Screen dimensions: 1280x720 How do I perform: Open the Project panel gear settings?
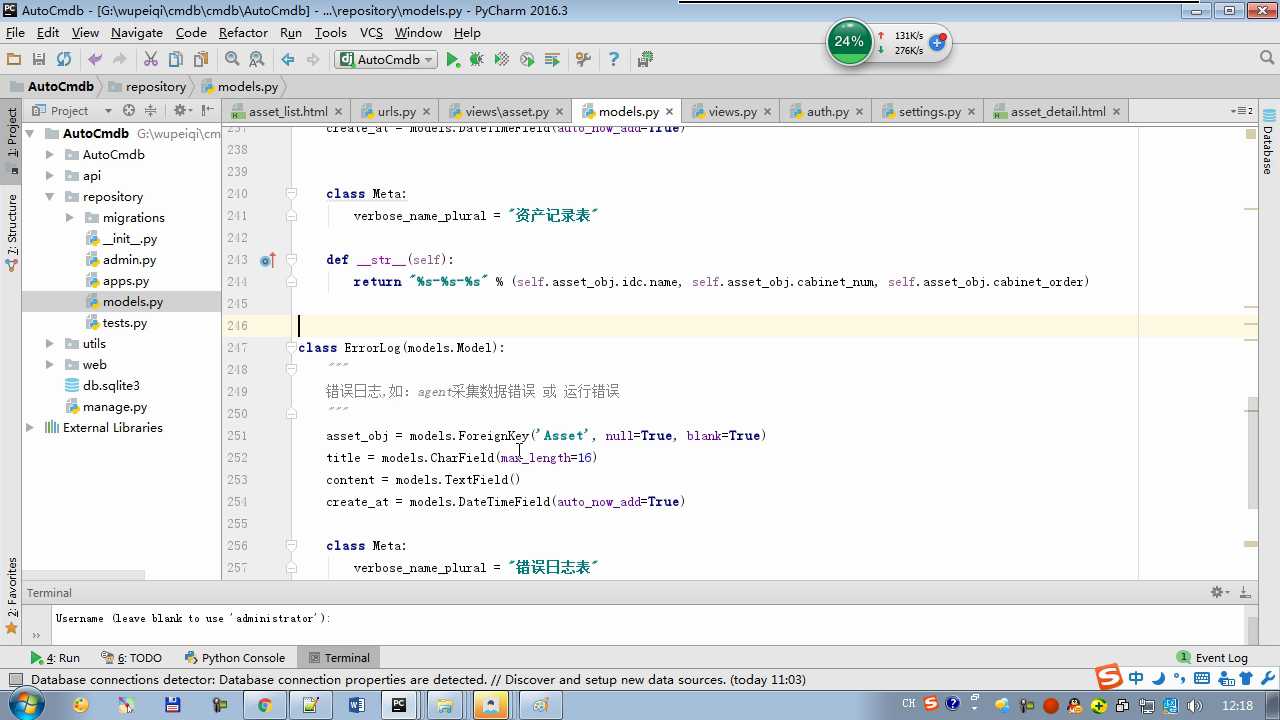coord(181,110)
